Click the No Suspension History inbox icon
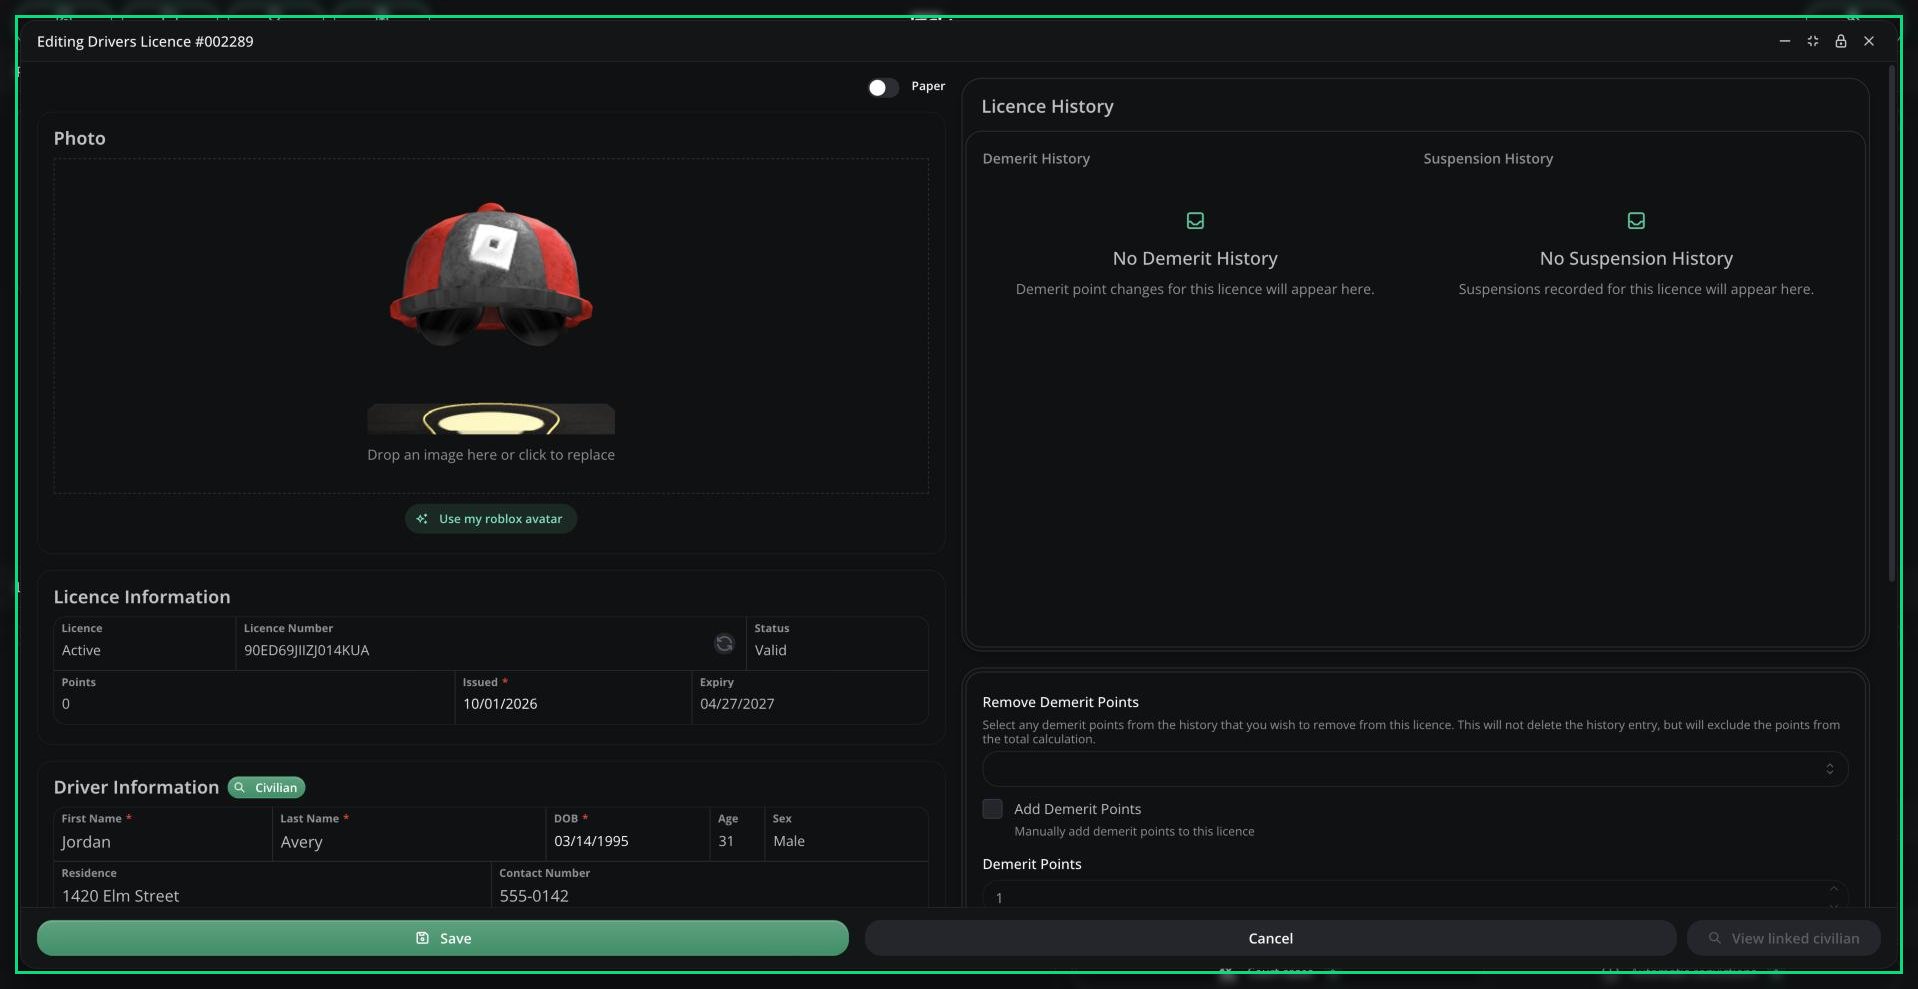Screen dimensions: 1918x989 click(x=1636, y=220)
